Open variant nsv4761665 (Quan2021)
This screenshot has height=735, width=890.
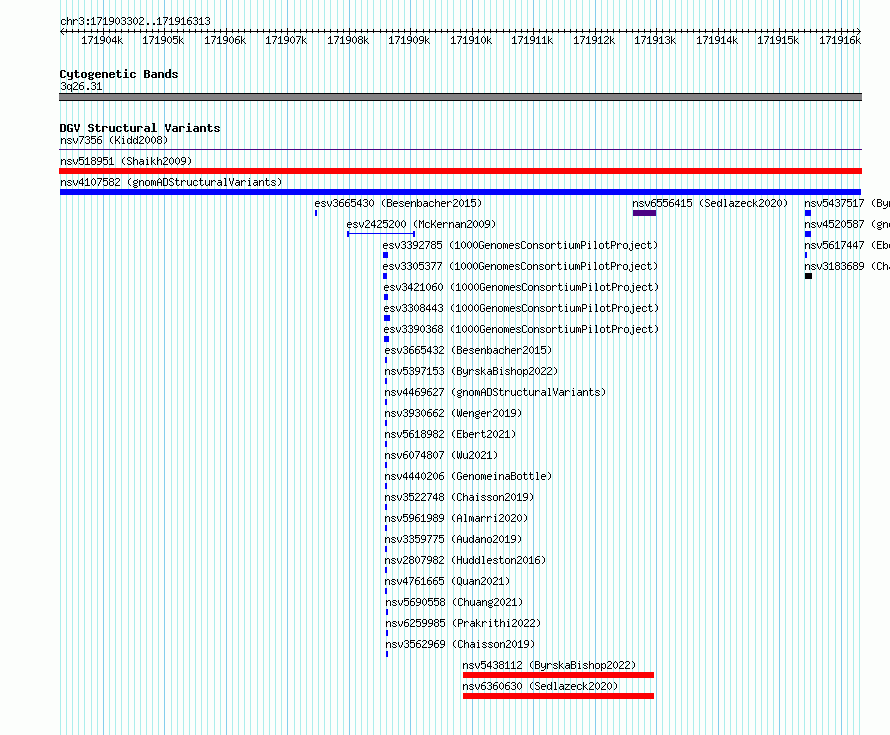[447, 581]
